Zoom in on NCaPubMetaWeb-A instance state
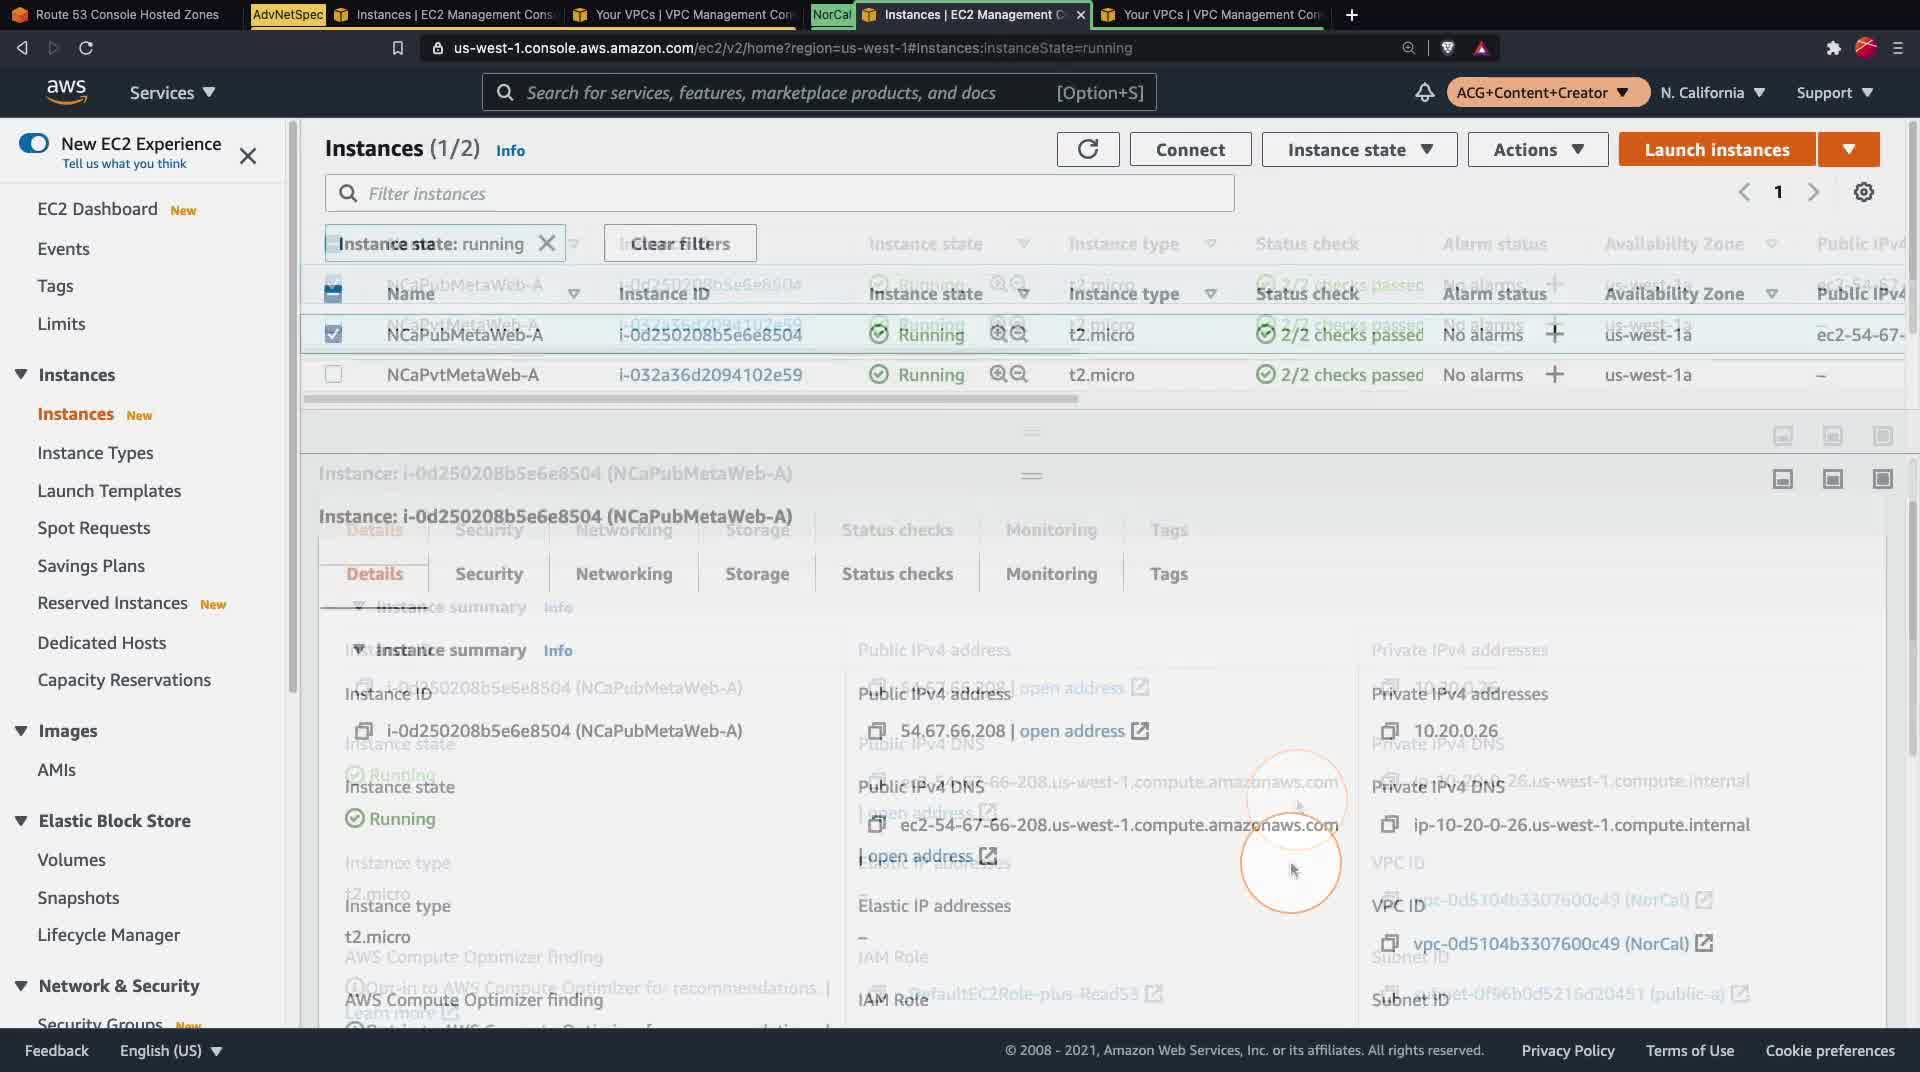Screen dimensions: 1920x1072 (x=998, y=333)
